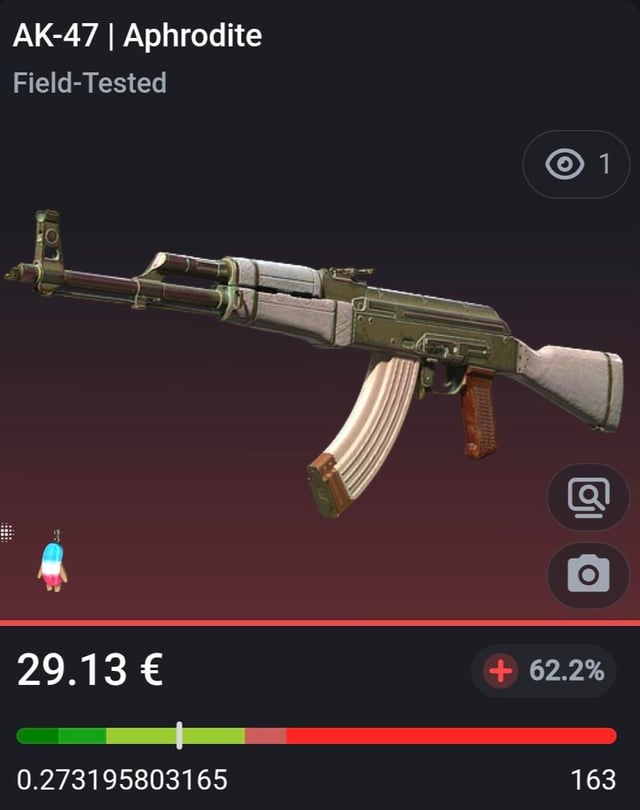Click the AK-47 weapon preview image
This screenshot has height=810, width=640.
coord(314,363)
